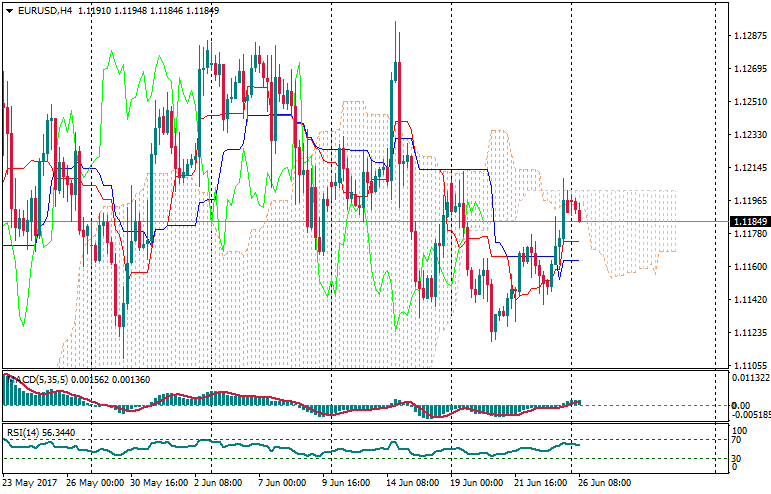The width and height of the screenshot is (771, 494).
Task: Click the RSI 30 level label
Action: point(734,458)
